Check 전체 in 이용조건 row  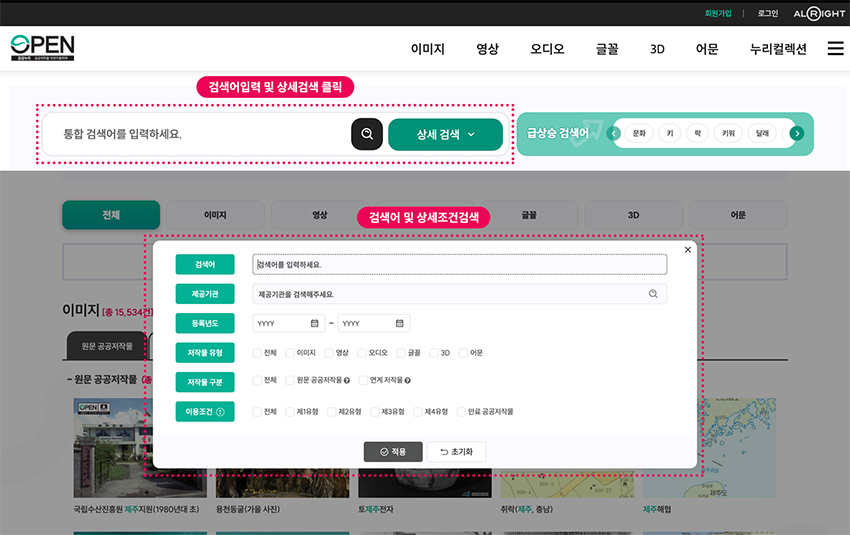[x=257, y=412]
